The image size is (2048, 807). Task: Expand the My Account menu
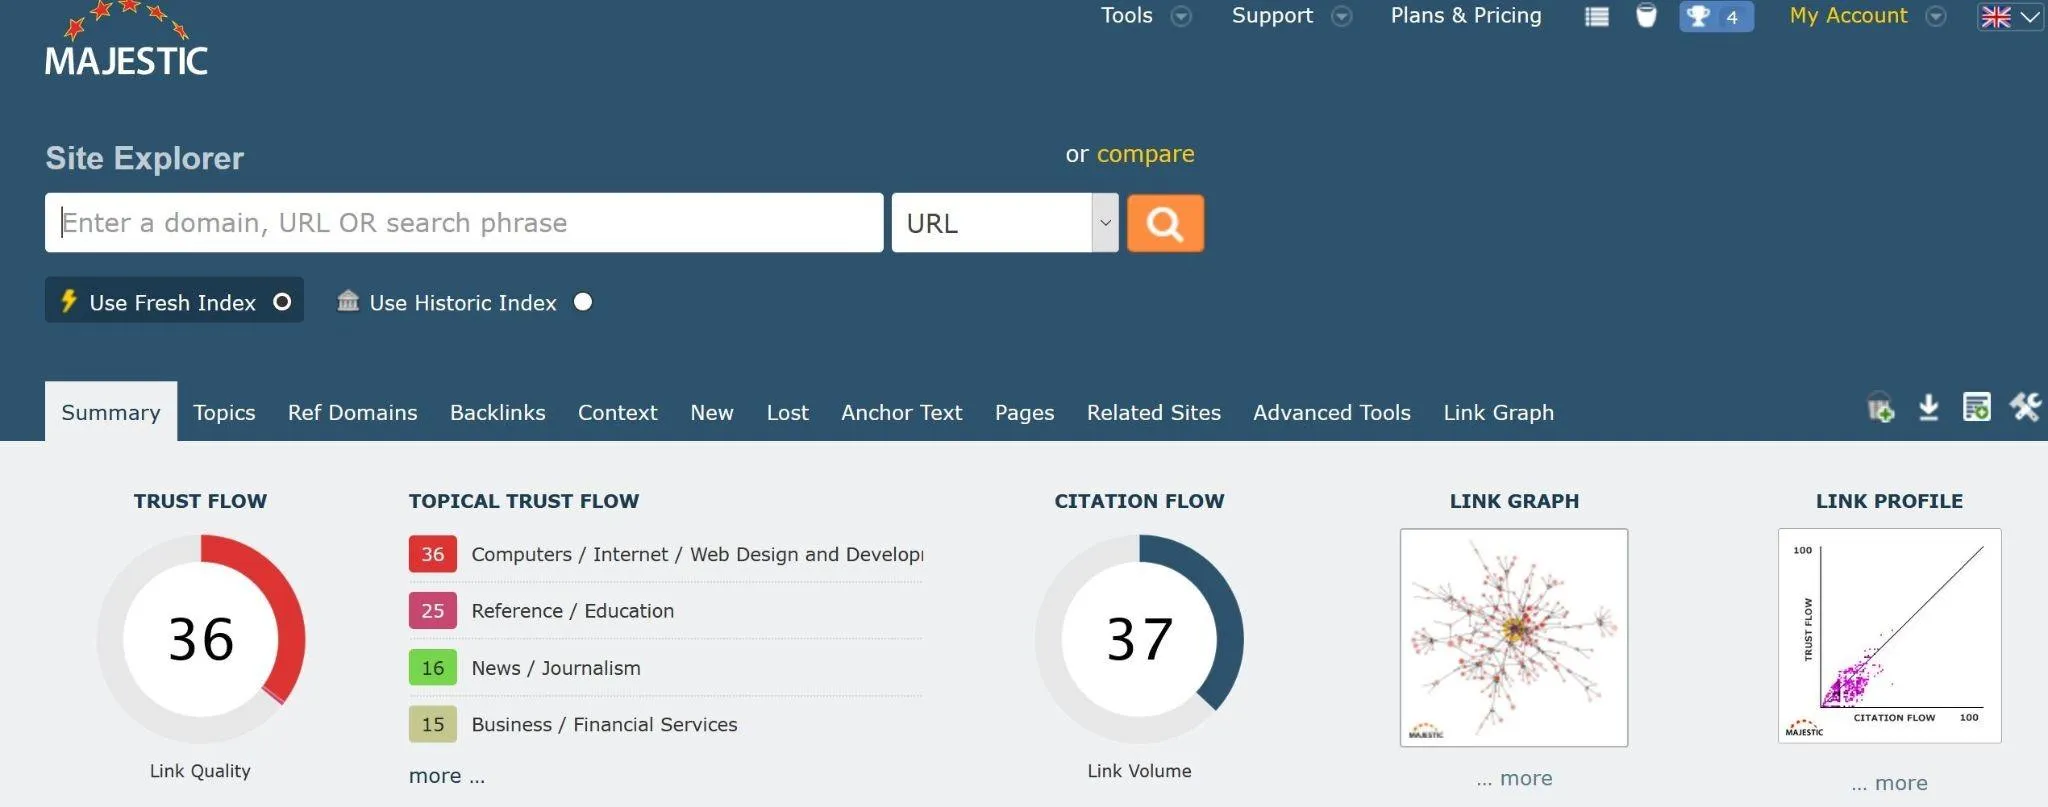coord(1867,16)
